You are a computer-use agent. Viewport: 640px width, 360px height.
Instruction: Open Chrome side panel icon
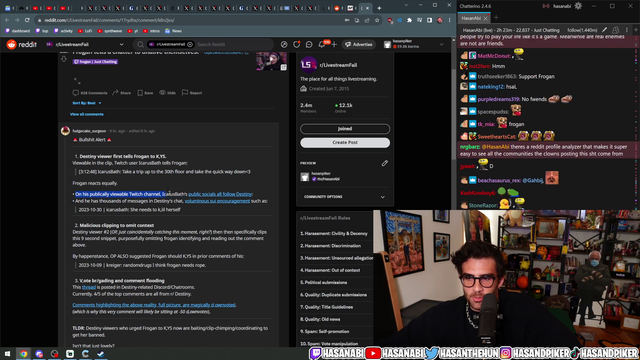429,20
